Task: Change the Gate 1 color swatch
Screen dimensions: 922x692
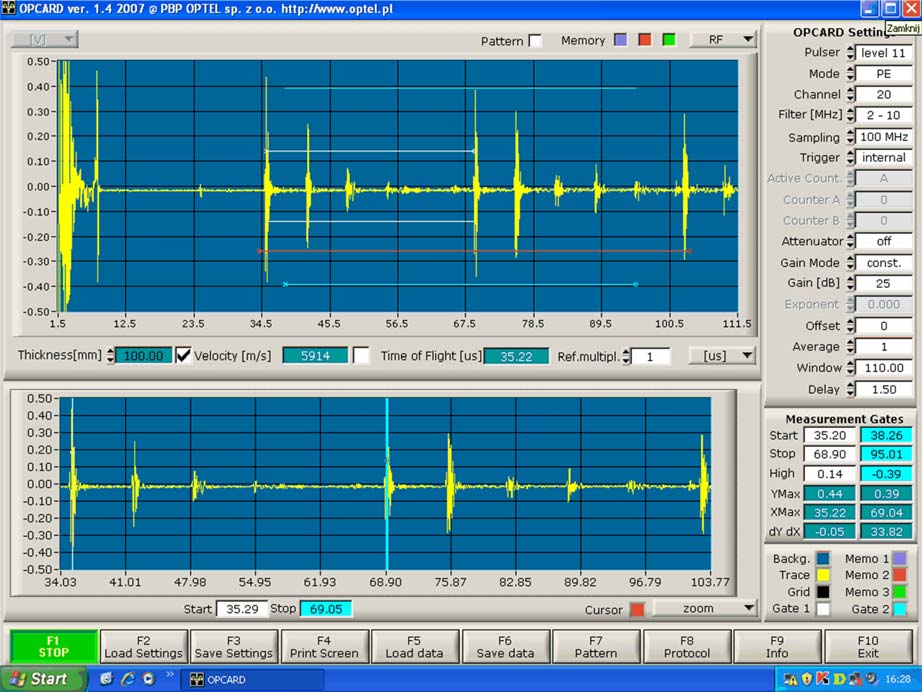Action: point(823,609)
